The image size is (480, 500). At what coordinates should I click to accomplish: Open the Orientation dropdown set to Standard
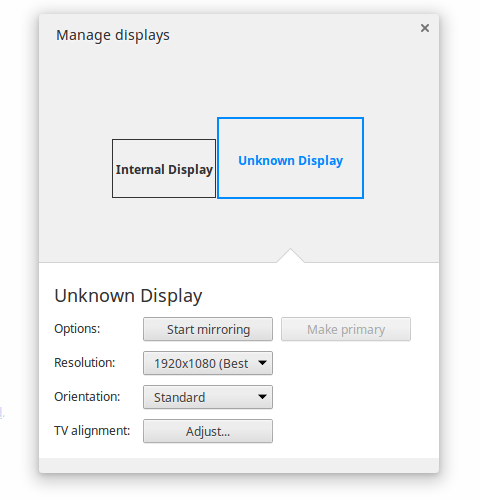208,397
